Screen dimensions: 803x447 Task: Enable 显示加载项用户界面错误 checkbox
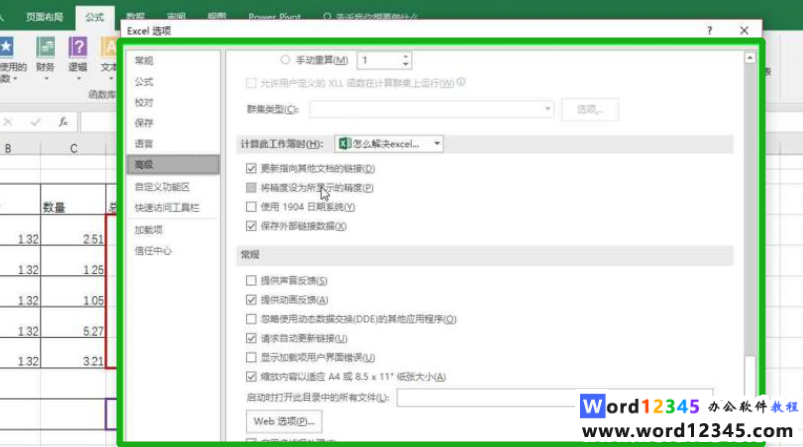(251, 357)
